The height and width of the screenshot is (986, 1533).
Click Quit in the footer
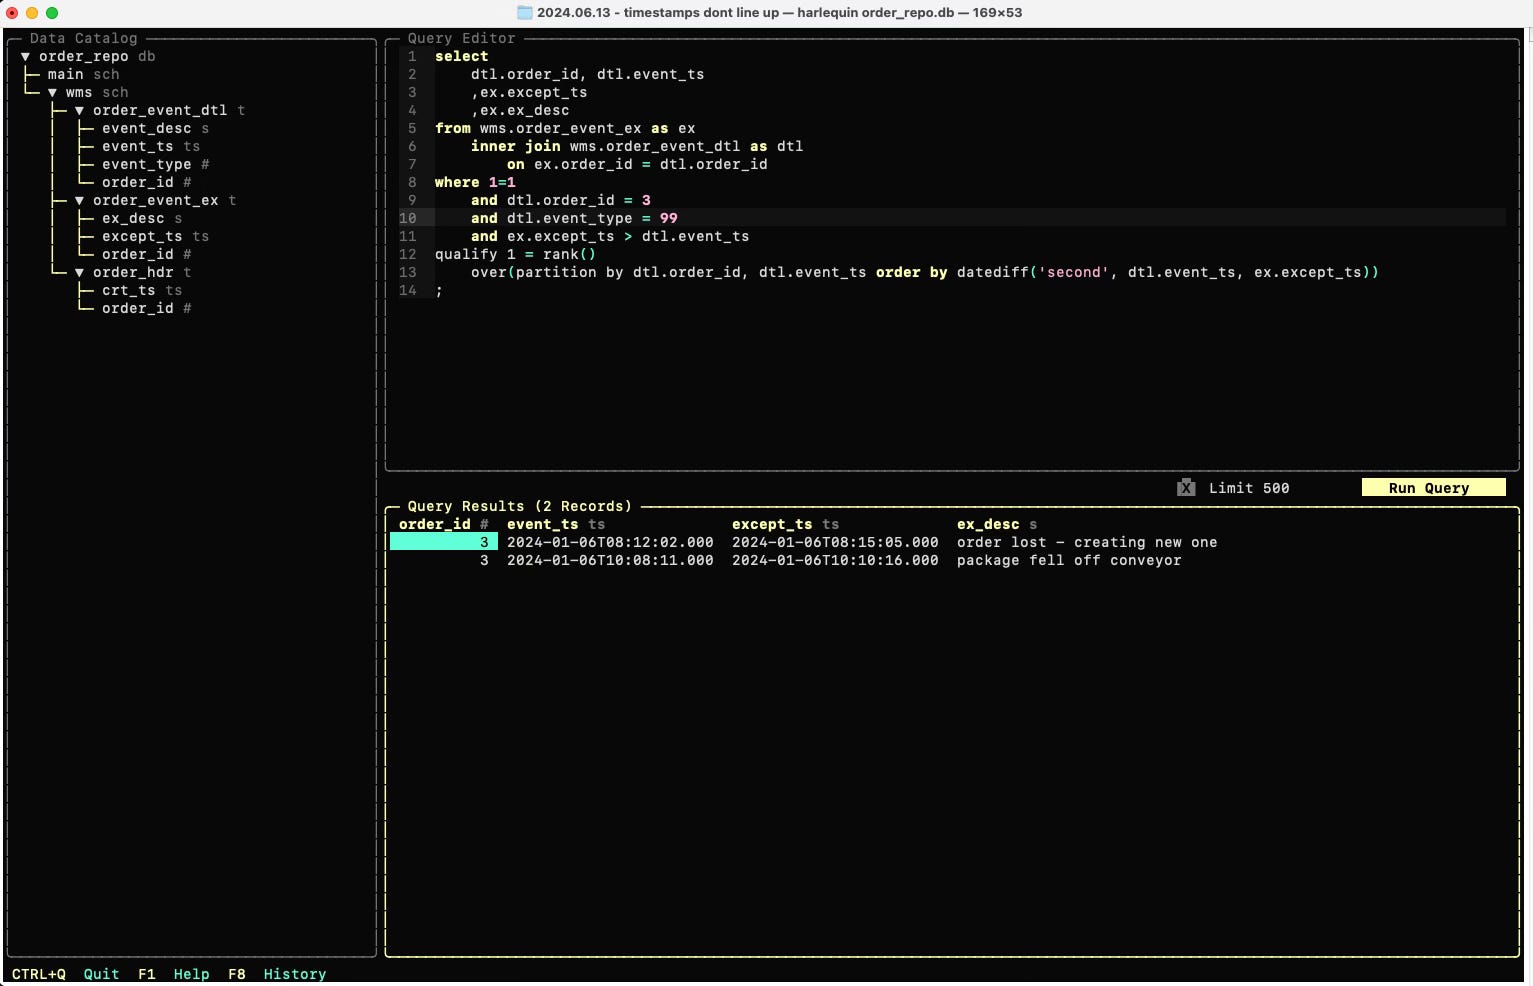[x=101, y=975]
